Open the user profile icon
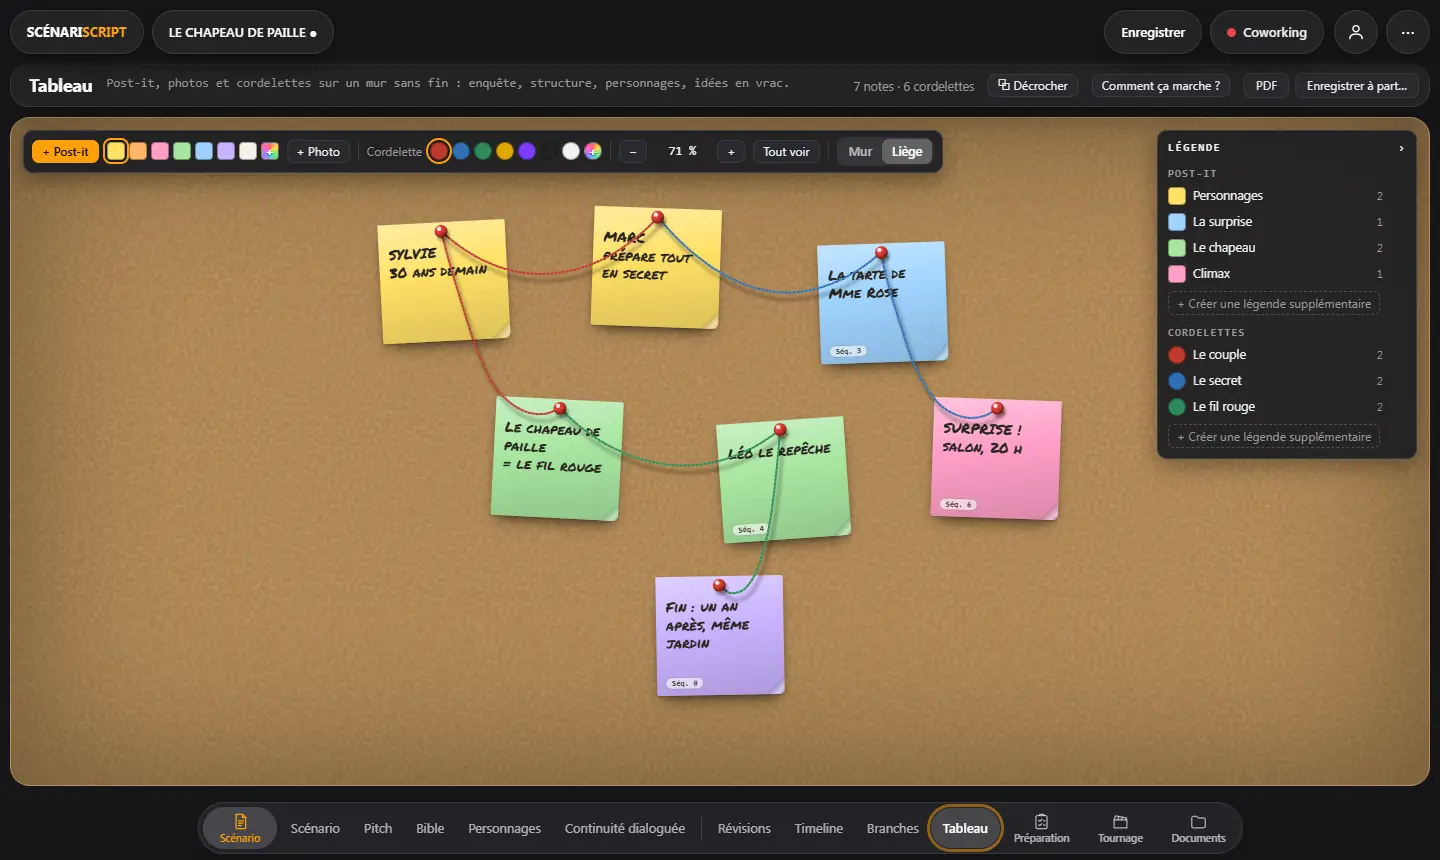Screen dimensions: 1440x860 pyautogui.click(x=1355, y=32)
